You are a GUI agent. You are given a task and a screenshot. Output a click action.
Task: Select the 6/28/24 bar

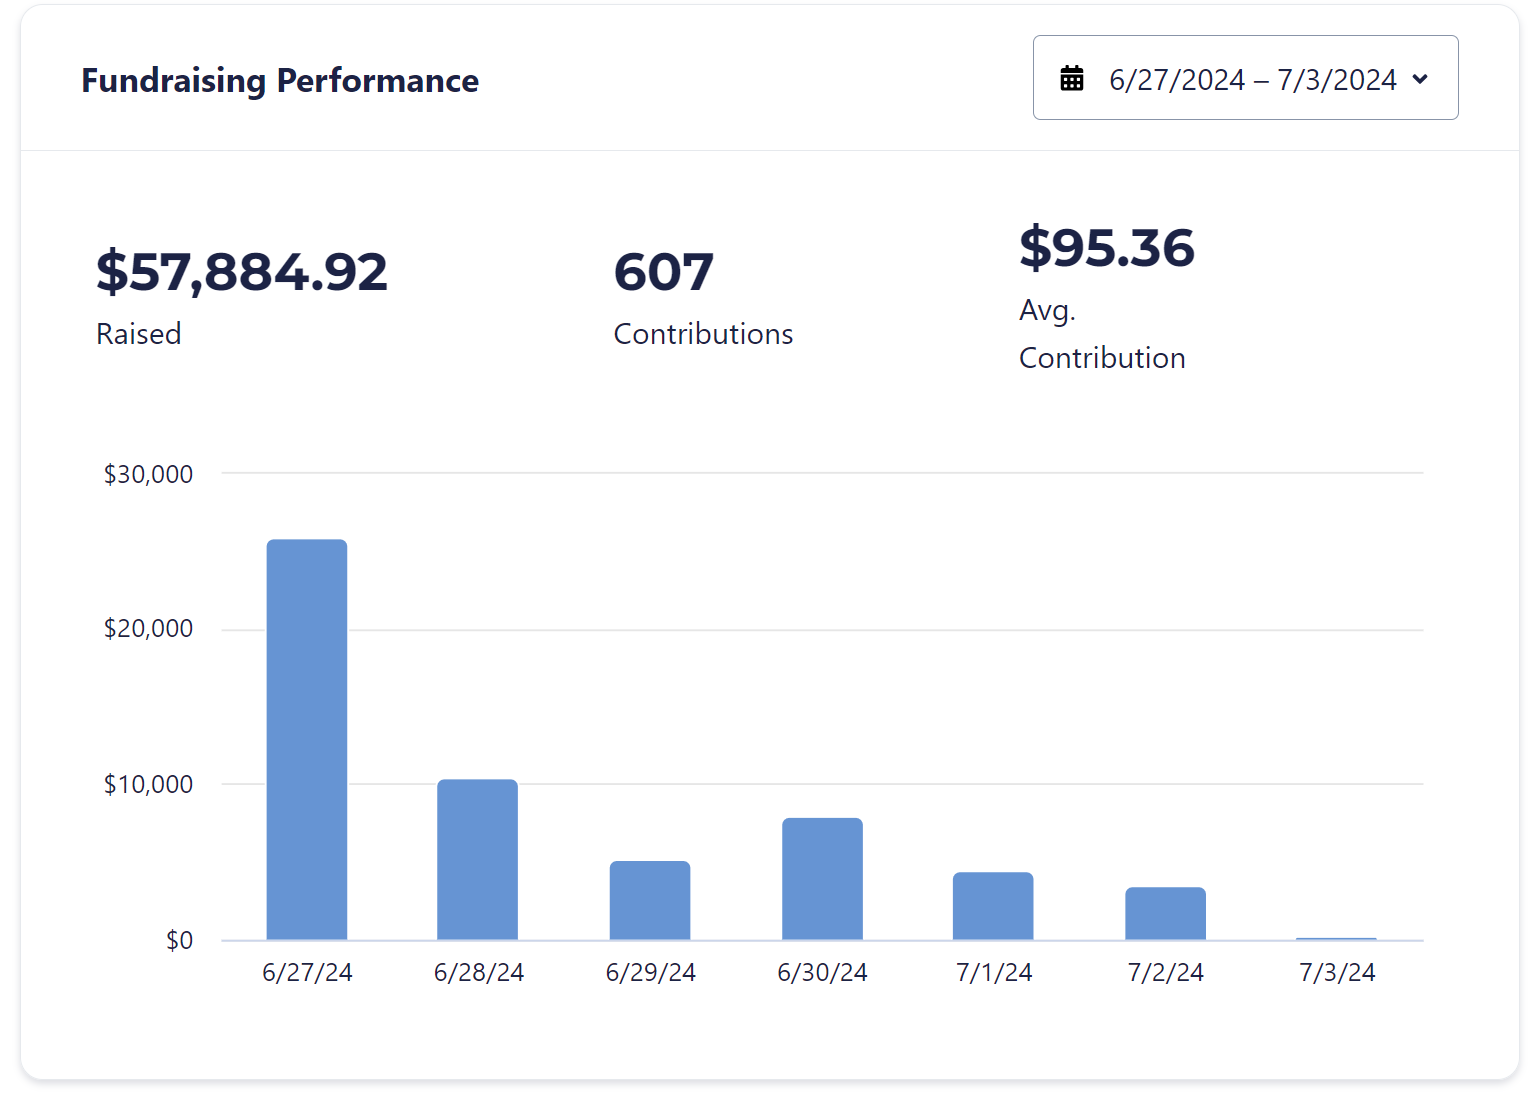tap(478, 860)
